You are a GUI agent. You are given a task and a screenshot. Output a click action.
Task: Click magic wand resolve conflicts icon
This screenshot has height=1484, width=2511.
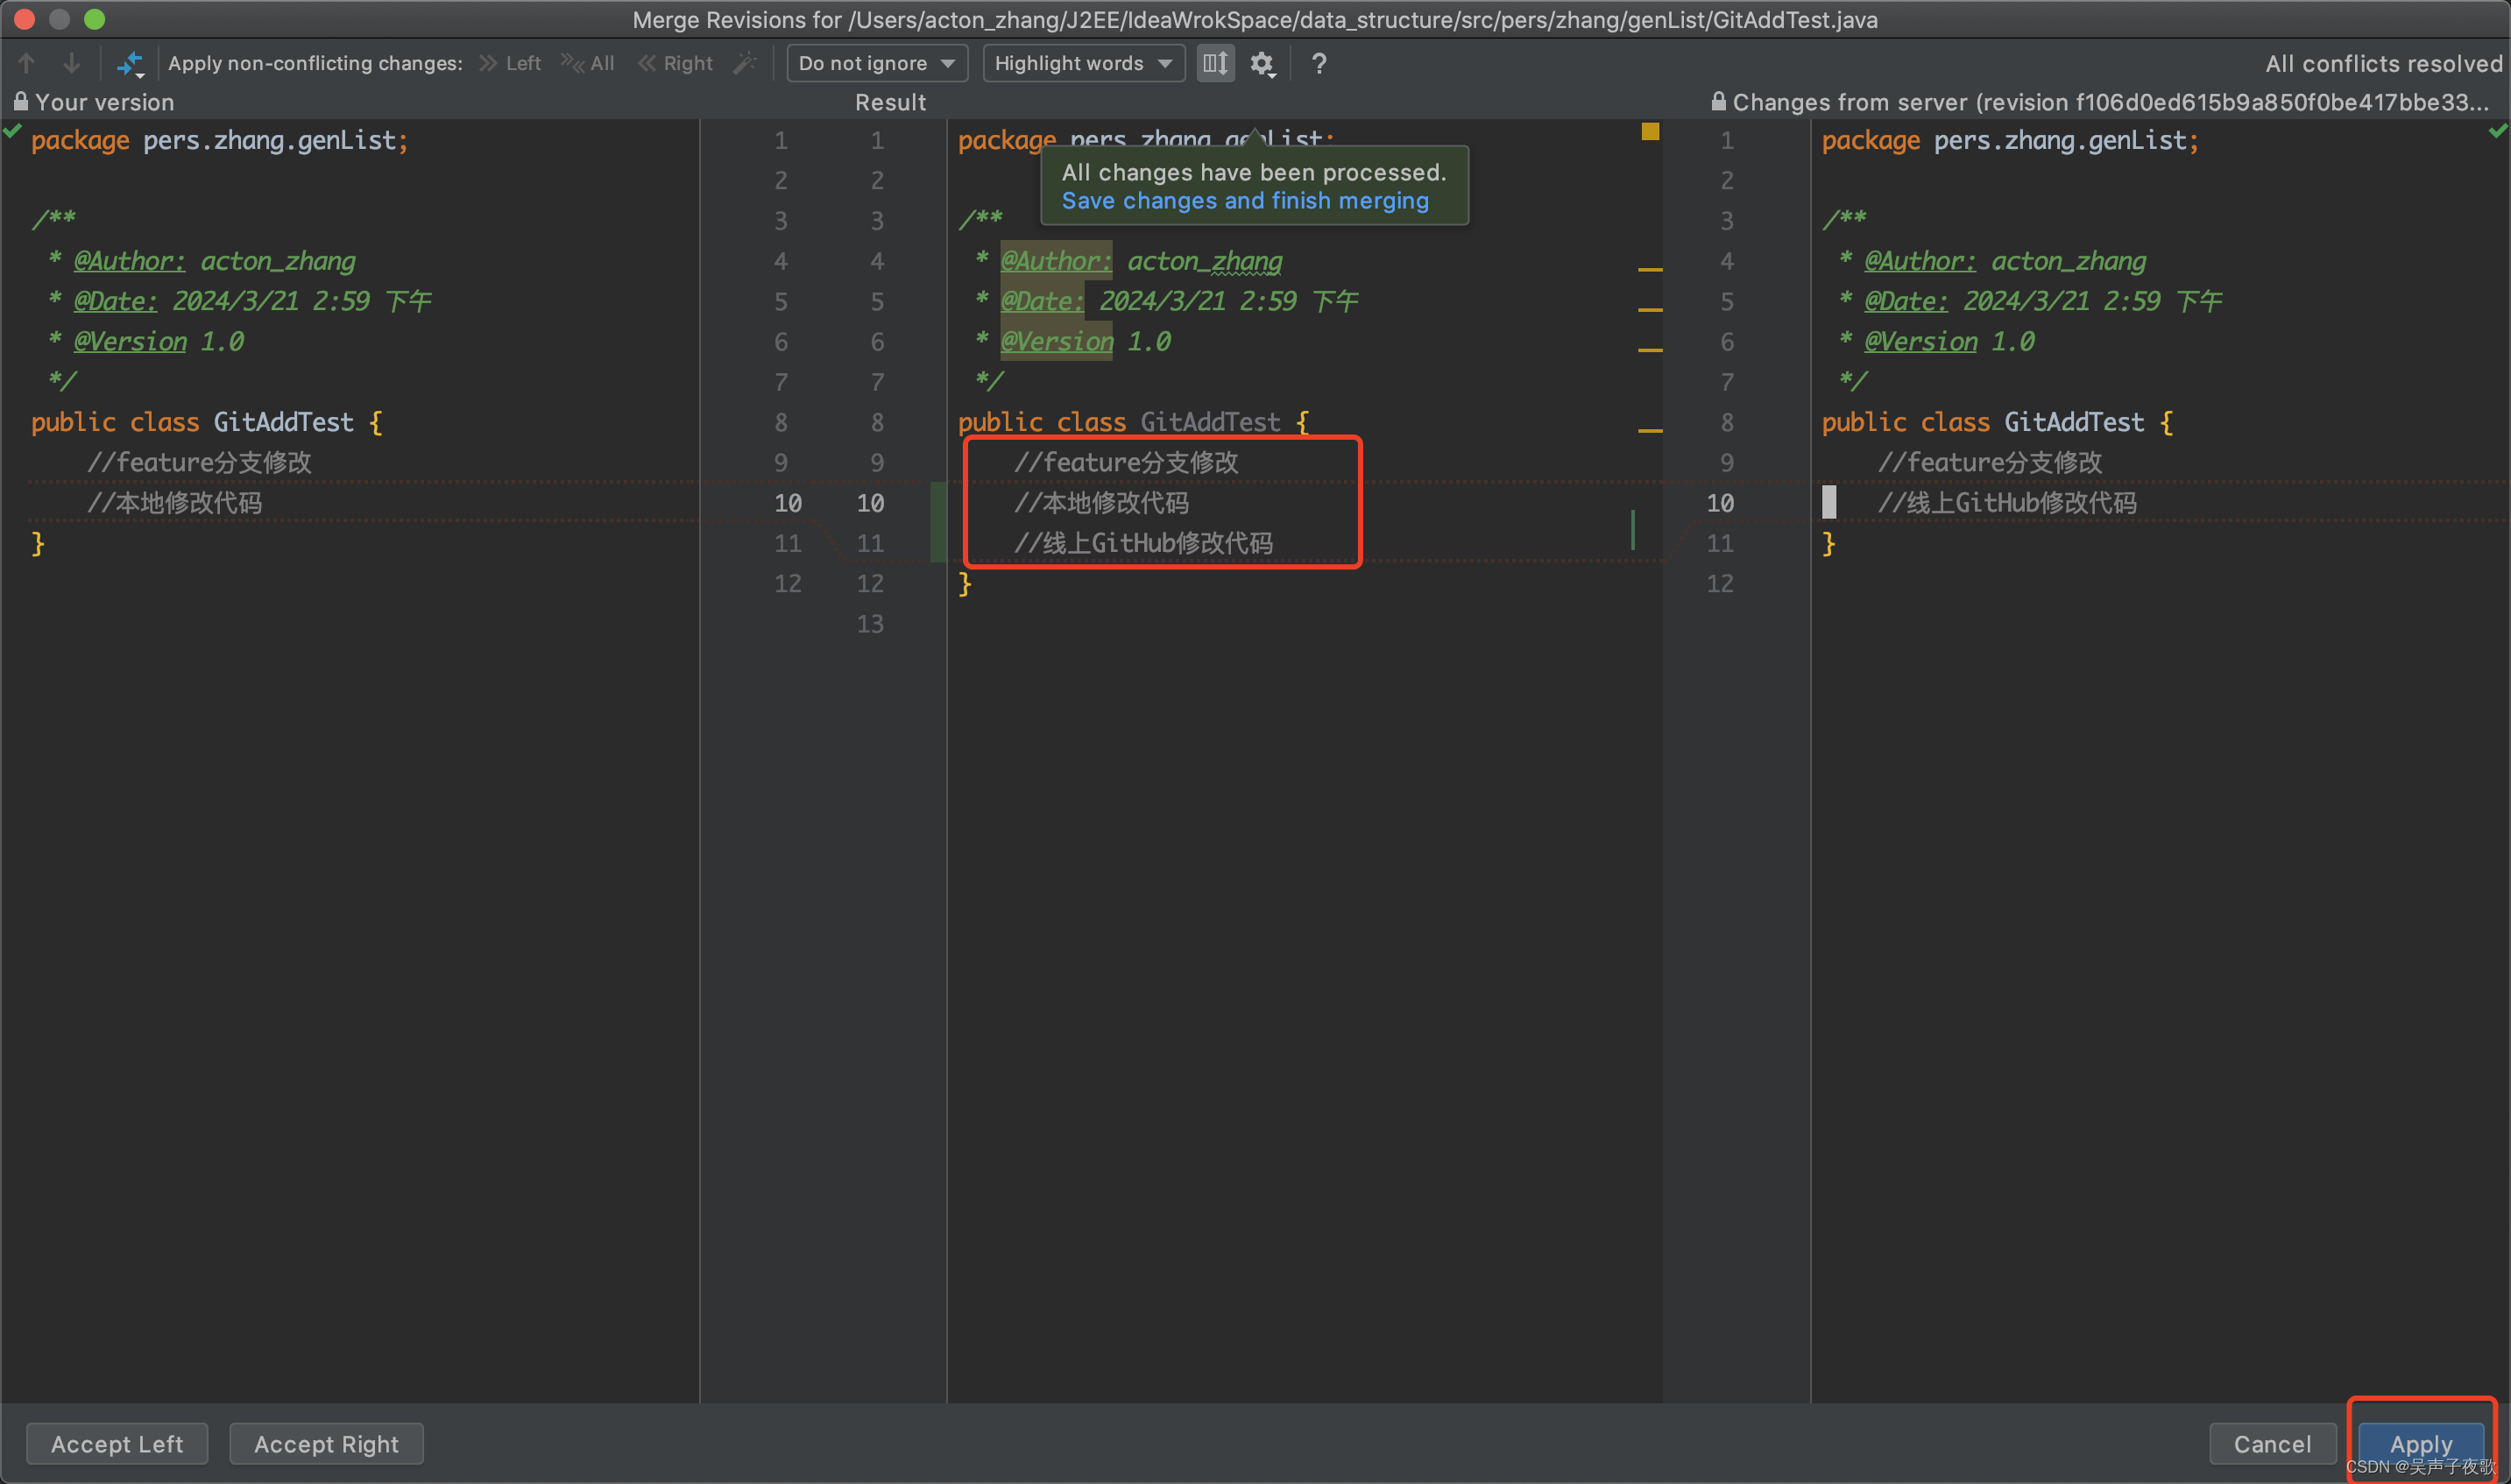(x=745, y=63)
